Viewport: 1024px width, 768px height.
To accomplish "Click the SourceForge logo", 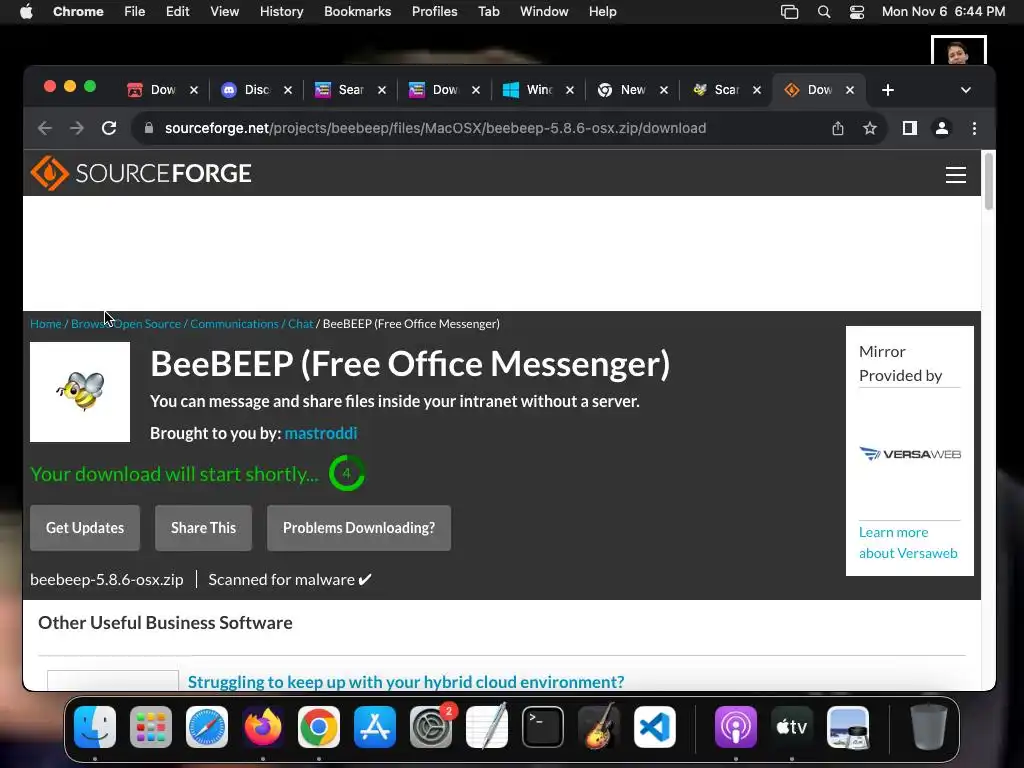I will (x=141, y=173).
